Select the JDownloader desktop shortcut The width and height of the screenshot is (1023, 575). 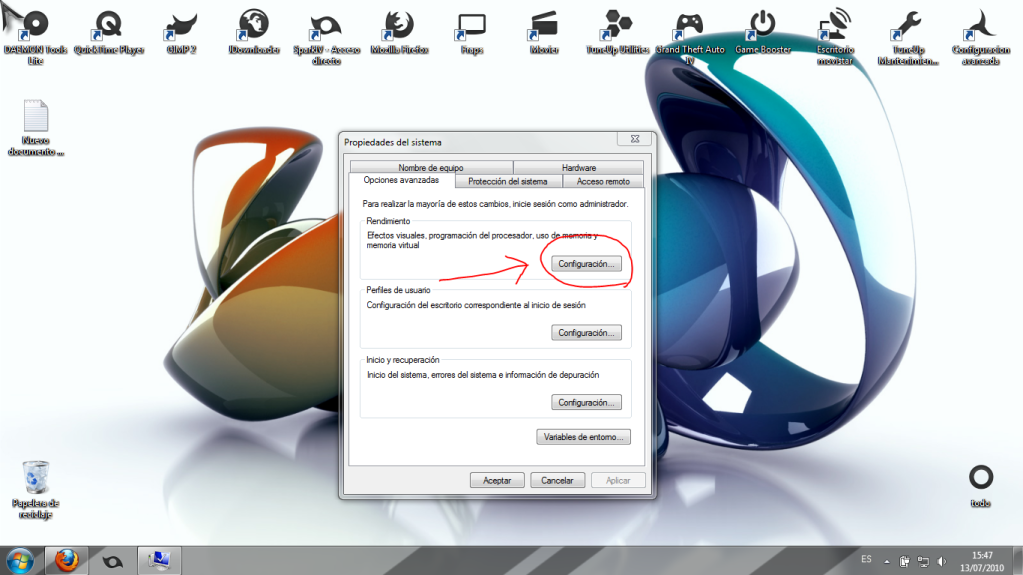coord(253,27)
